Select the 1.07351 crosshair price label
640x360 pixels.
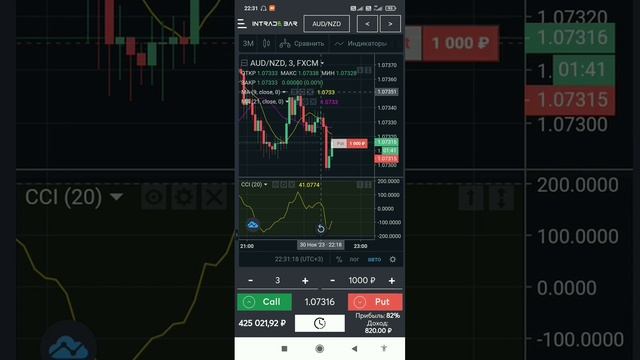(386, 92)
